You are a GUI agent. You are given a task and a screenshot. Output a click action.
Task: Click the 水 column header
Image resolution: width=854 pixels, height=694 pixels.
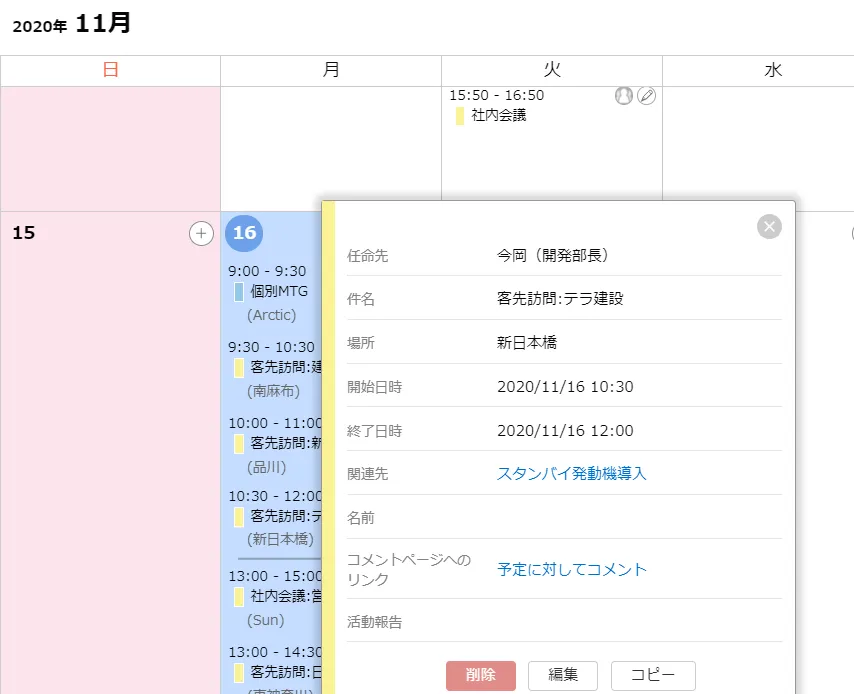pos(773,70)
